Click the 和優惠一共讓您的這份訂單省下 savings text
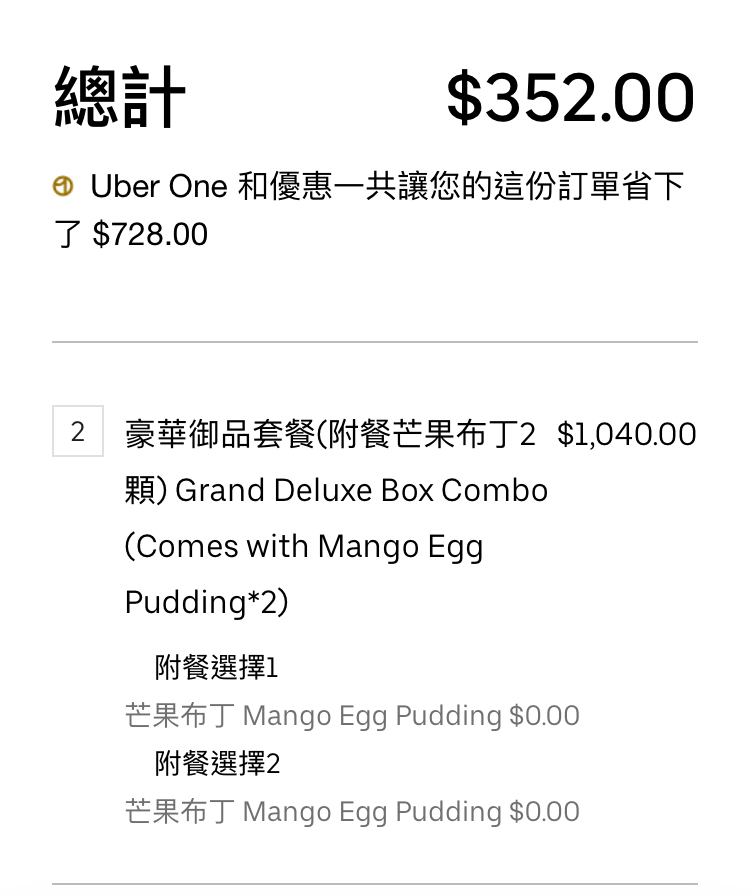 [x=460, y=186]
